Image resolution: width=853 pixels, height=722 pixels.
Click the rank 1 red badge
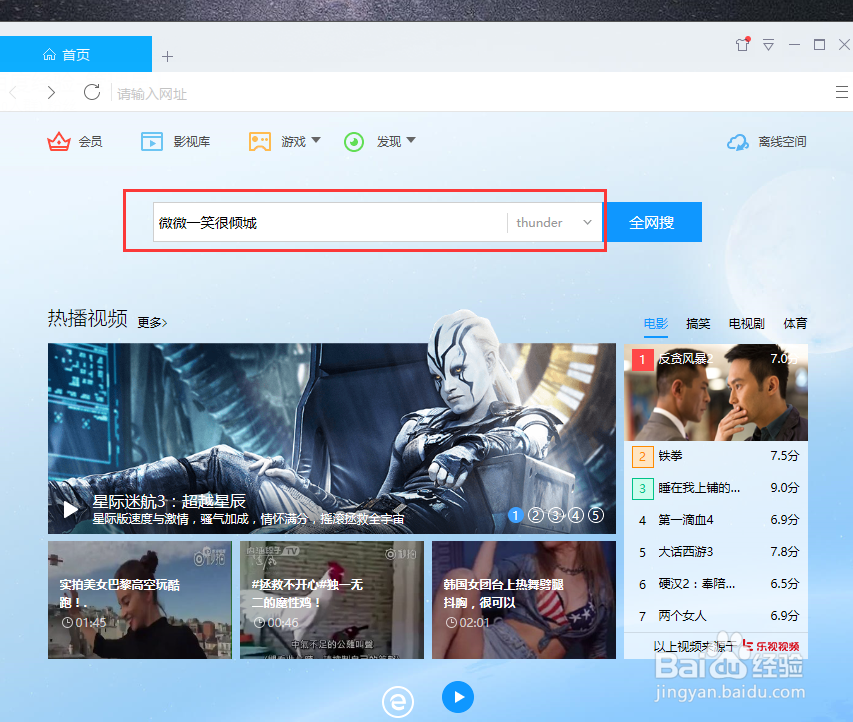point(642,360)
